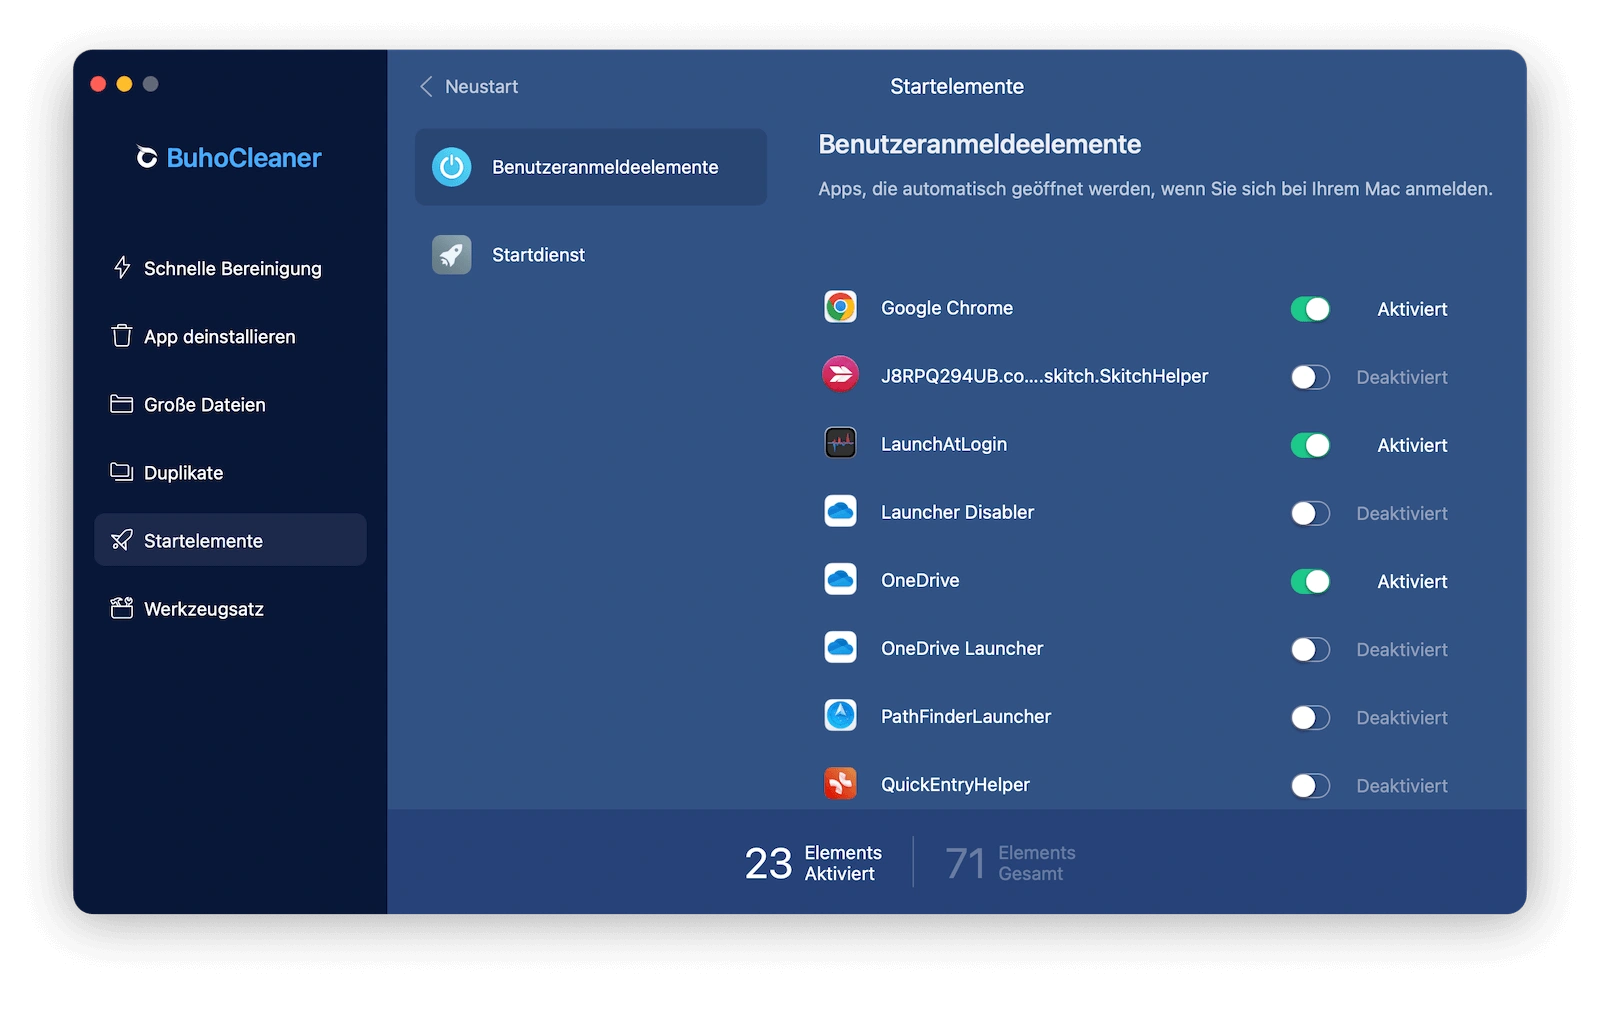Click the power icon for Benutzeranmeldeelemente
This screenshot has height=1011, width=1600.
(x=452, y=167)
